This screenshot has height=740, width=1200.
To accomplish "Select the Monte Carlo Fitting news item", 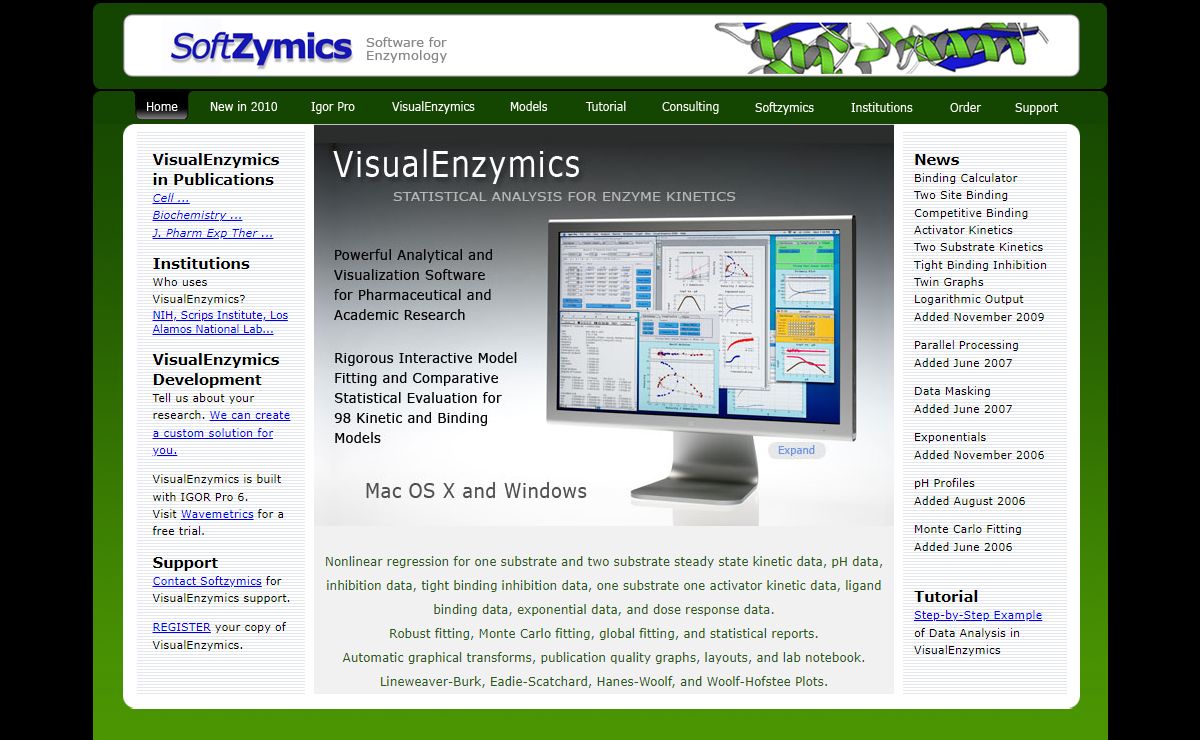I will coord(968,529).
